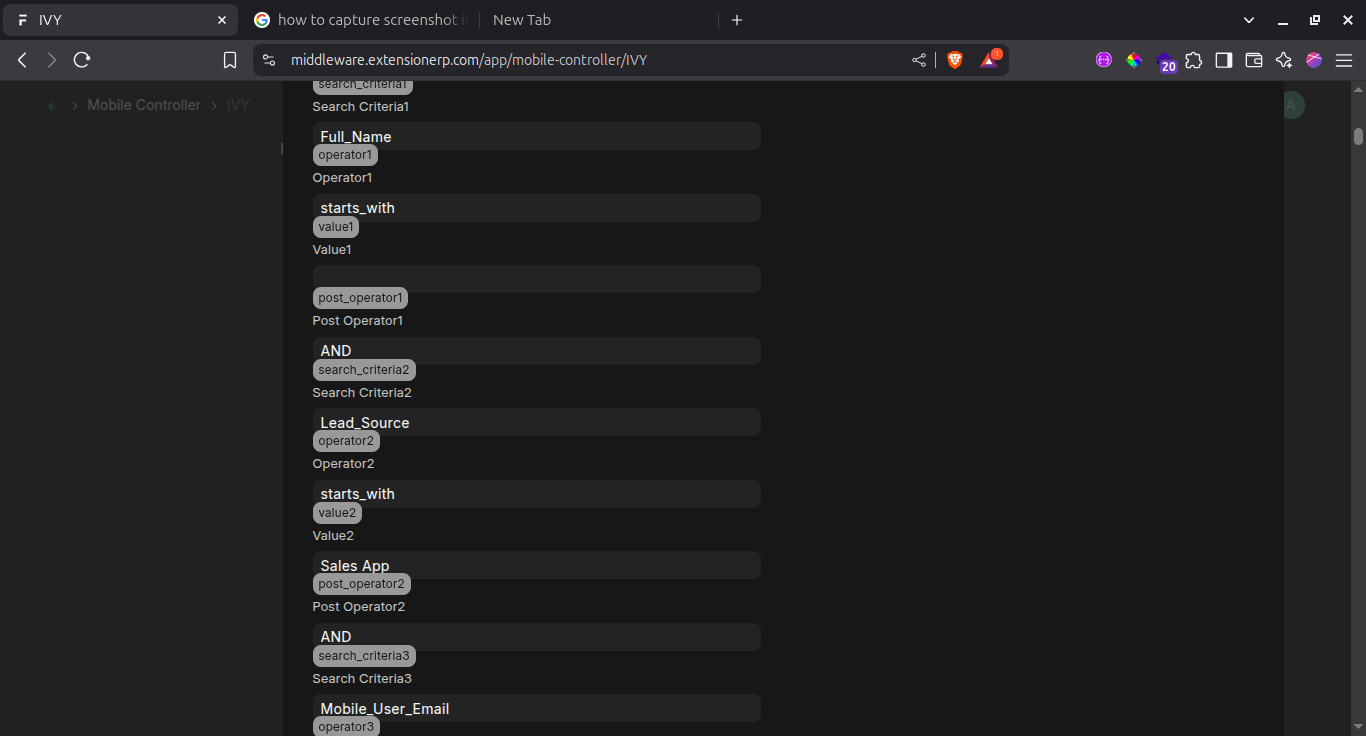Select the 'Value2' label text

click(333, 536)
